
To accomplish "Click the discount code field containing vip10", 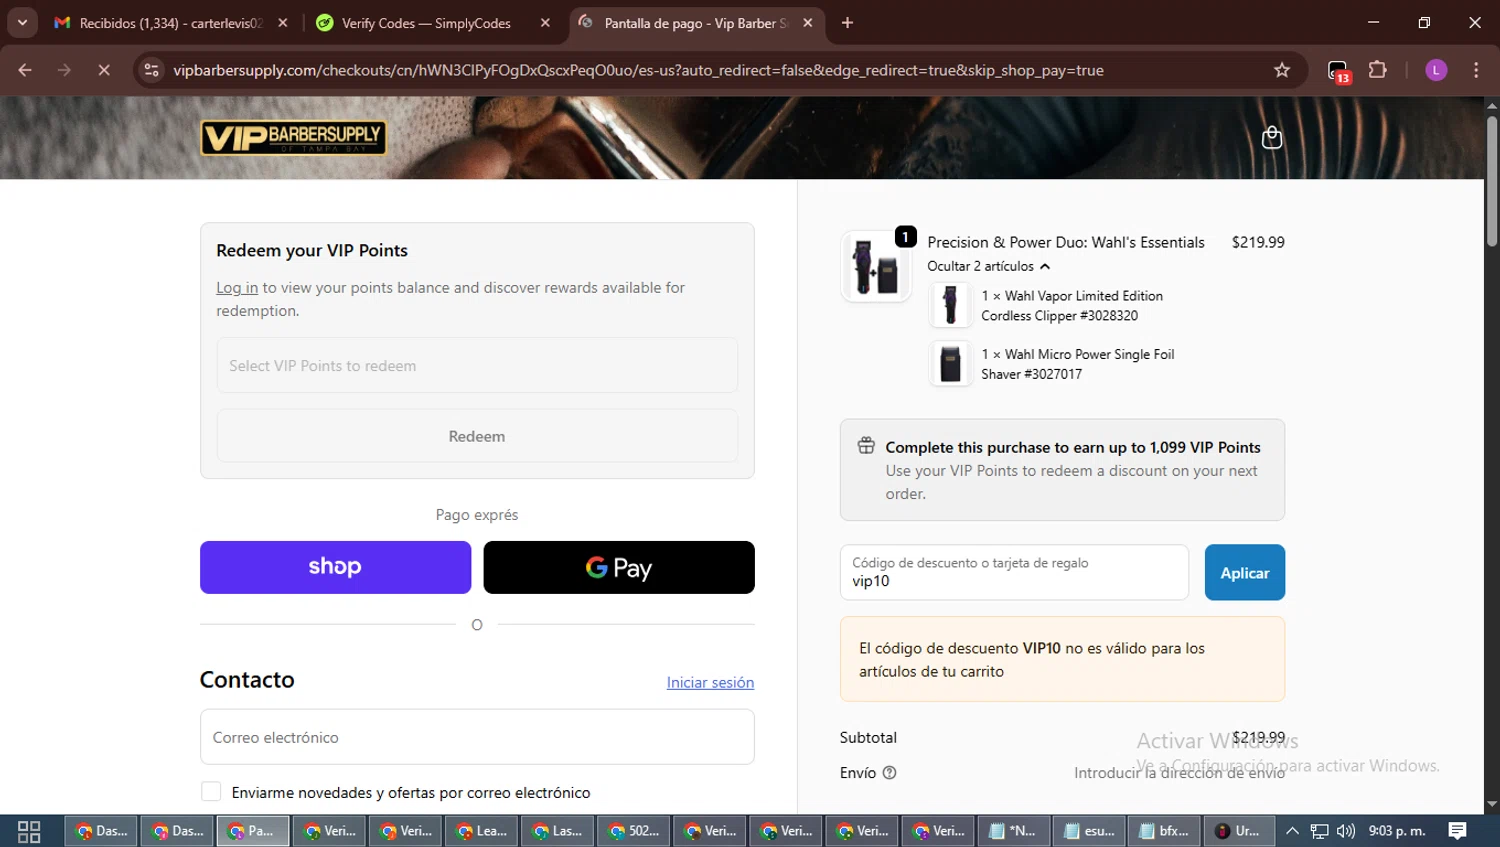I will 1014,573.
